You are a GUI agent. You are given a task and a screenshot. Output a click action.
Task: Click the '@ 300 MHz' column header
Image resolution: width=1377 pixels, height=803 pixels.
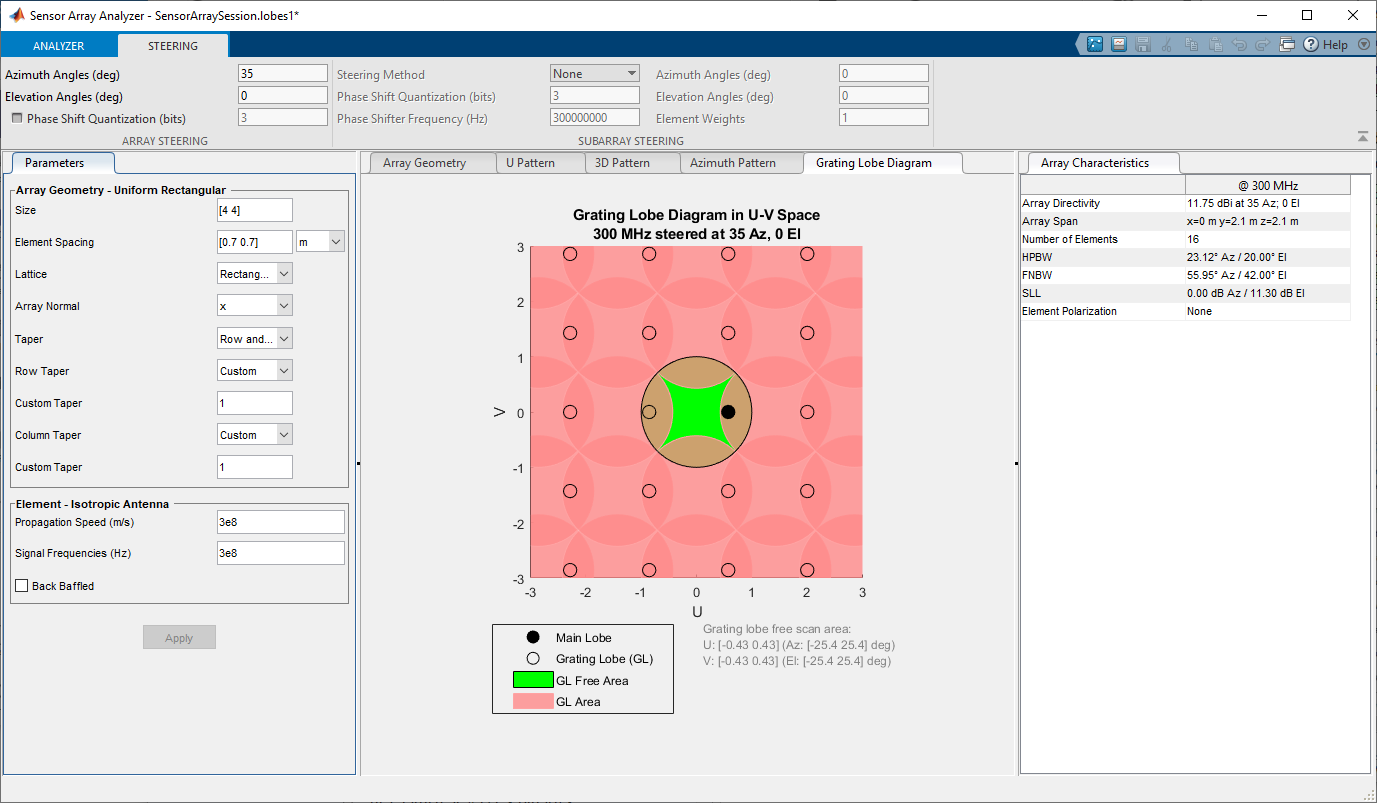coord(1268,185)
